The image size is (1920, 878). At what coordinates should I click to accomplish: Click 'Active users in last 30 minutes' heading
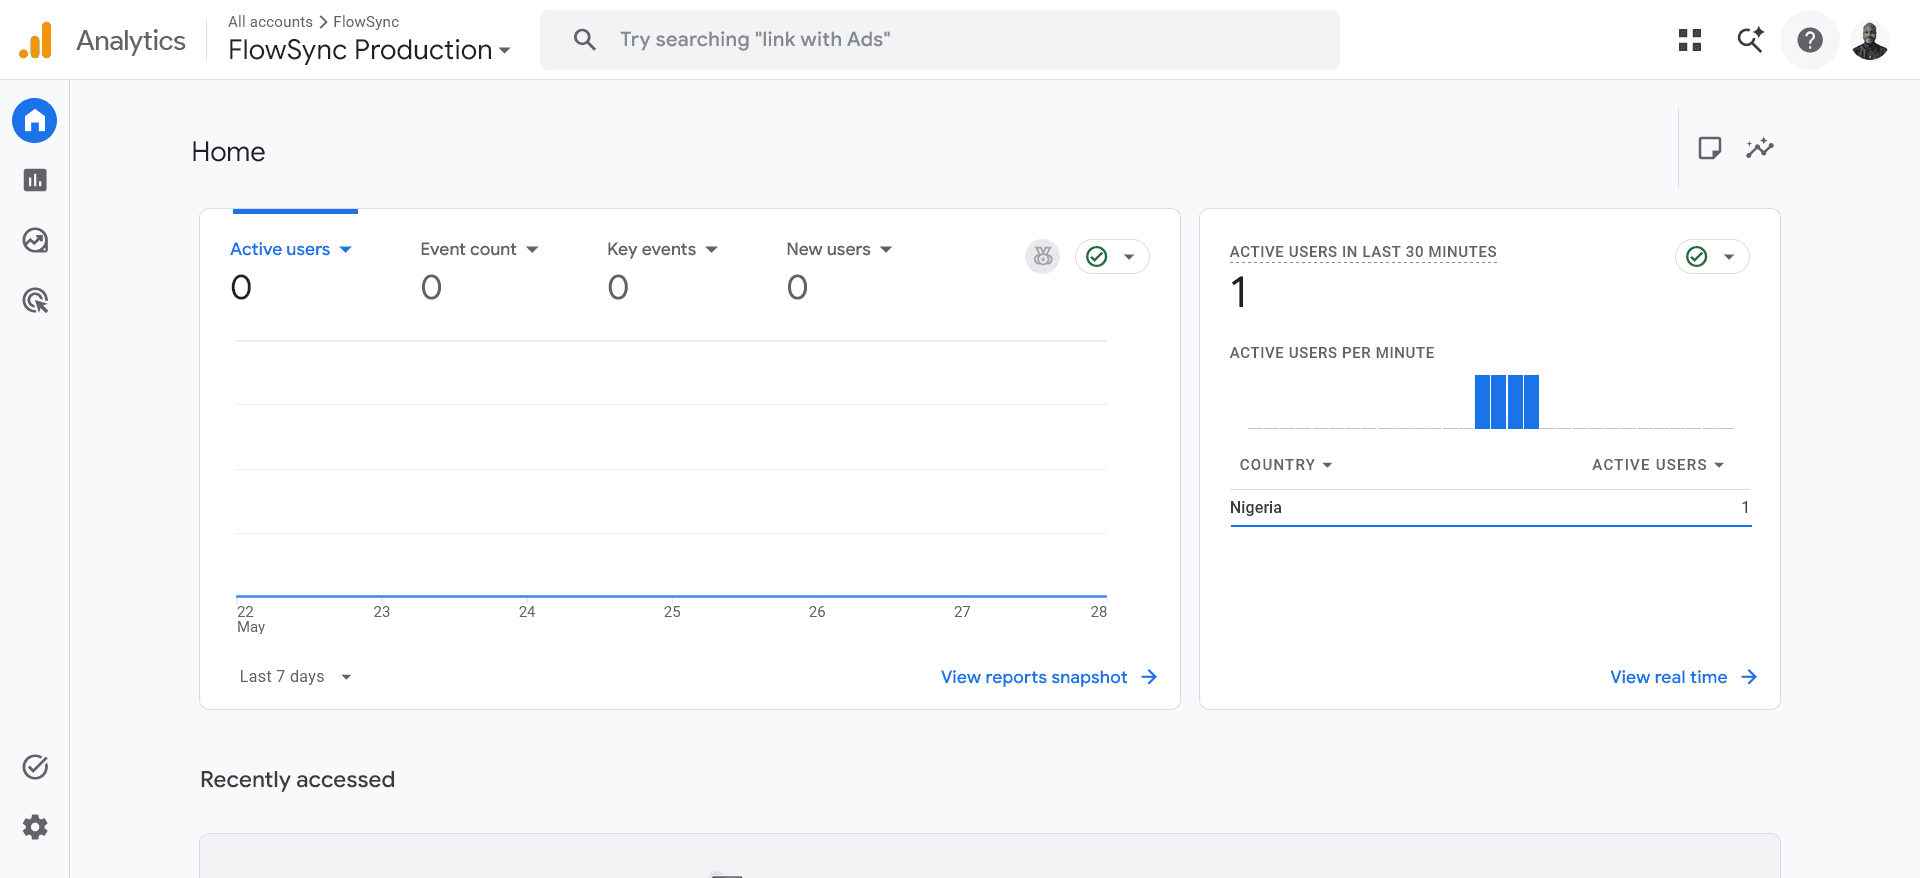tap(1363, 252)
